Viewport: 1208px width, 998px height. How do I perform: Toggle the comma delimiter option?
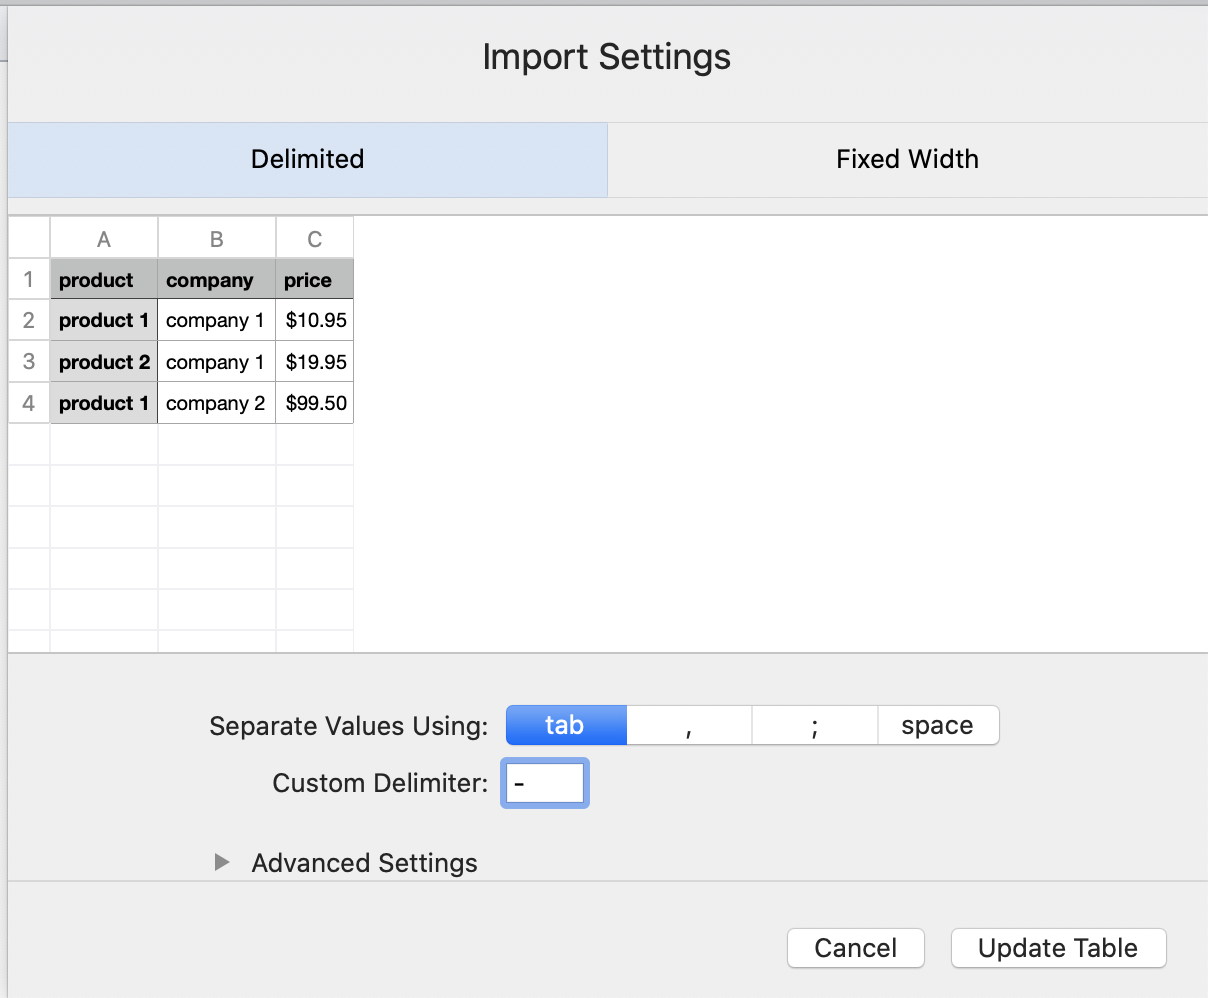tap(689, 725)
